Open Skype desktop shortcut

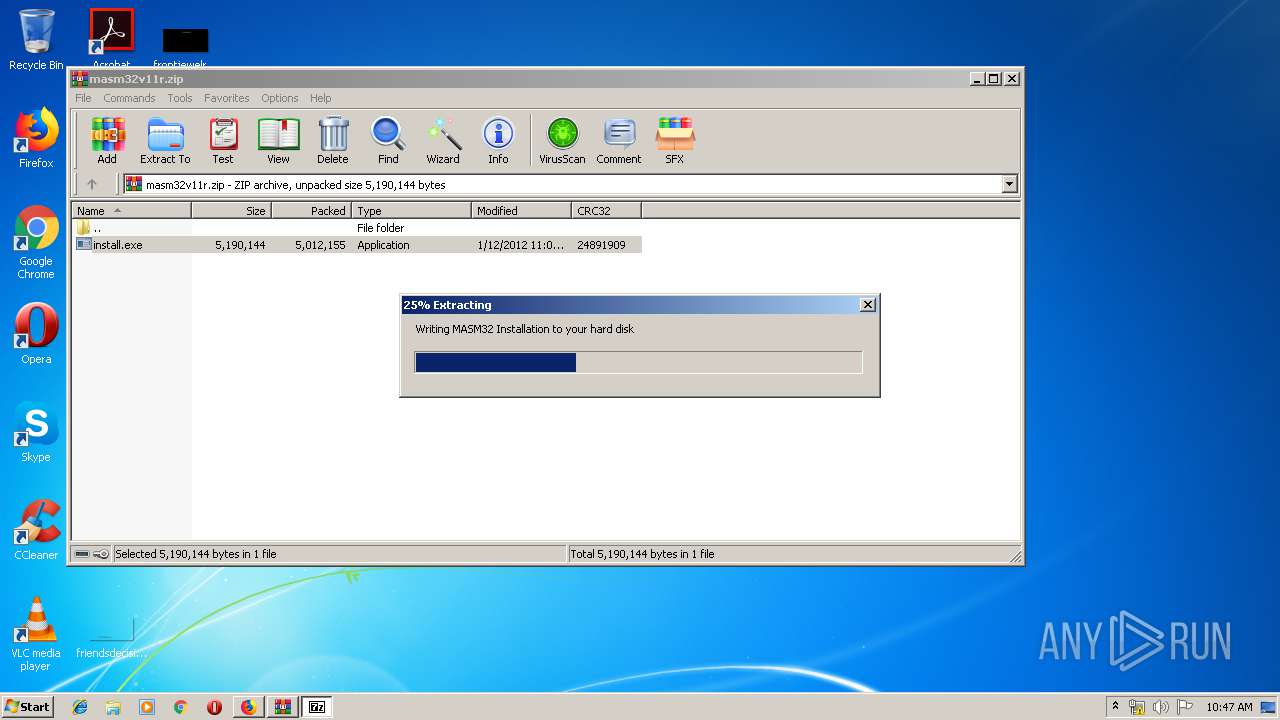(36, 433)
